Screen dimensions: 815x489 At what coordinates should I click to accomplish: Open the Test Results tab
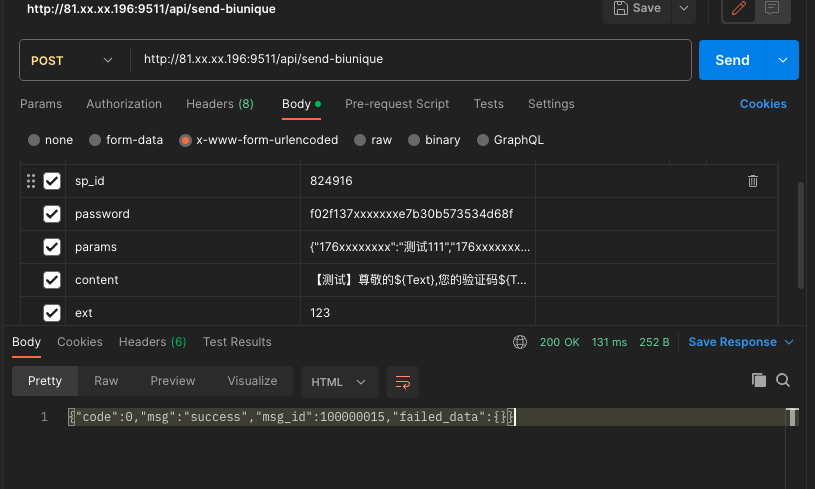click(x=237, y=342)
